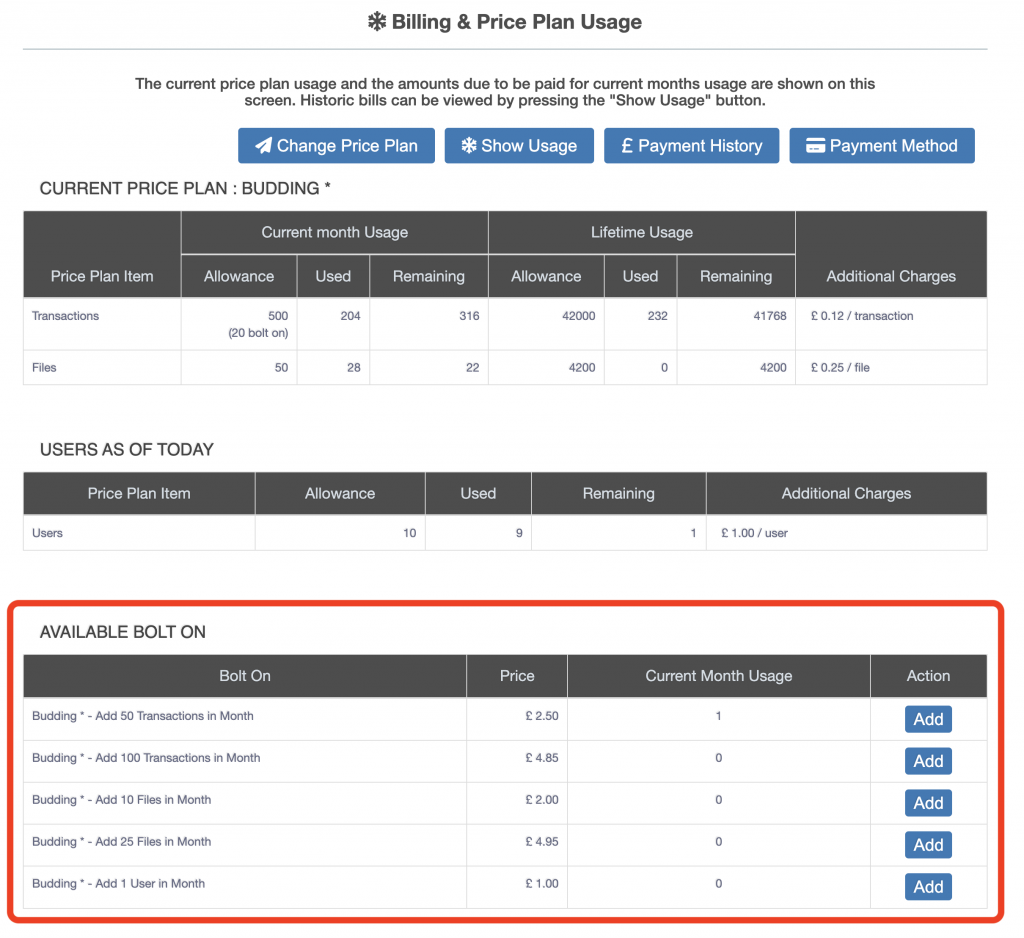The width and height of the screenshot is (1024, 938).
Task: Click the paper plane icon on Change Price Plan
Action: [263, 146]
